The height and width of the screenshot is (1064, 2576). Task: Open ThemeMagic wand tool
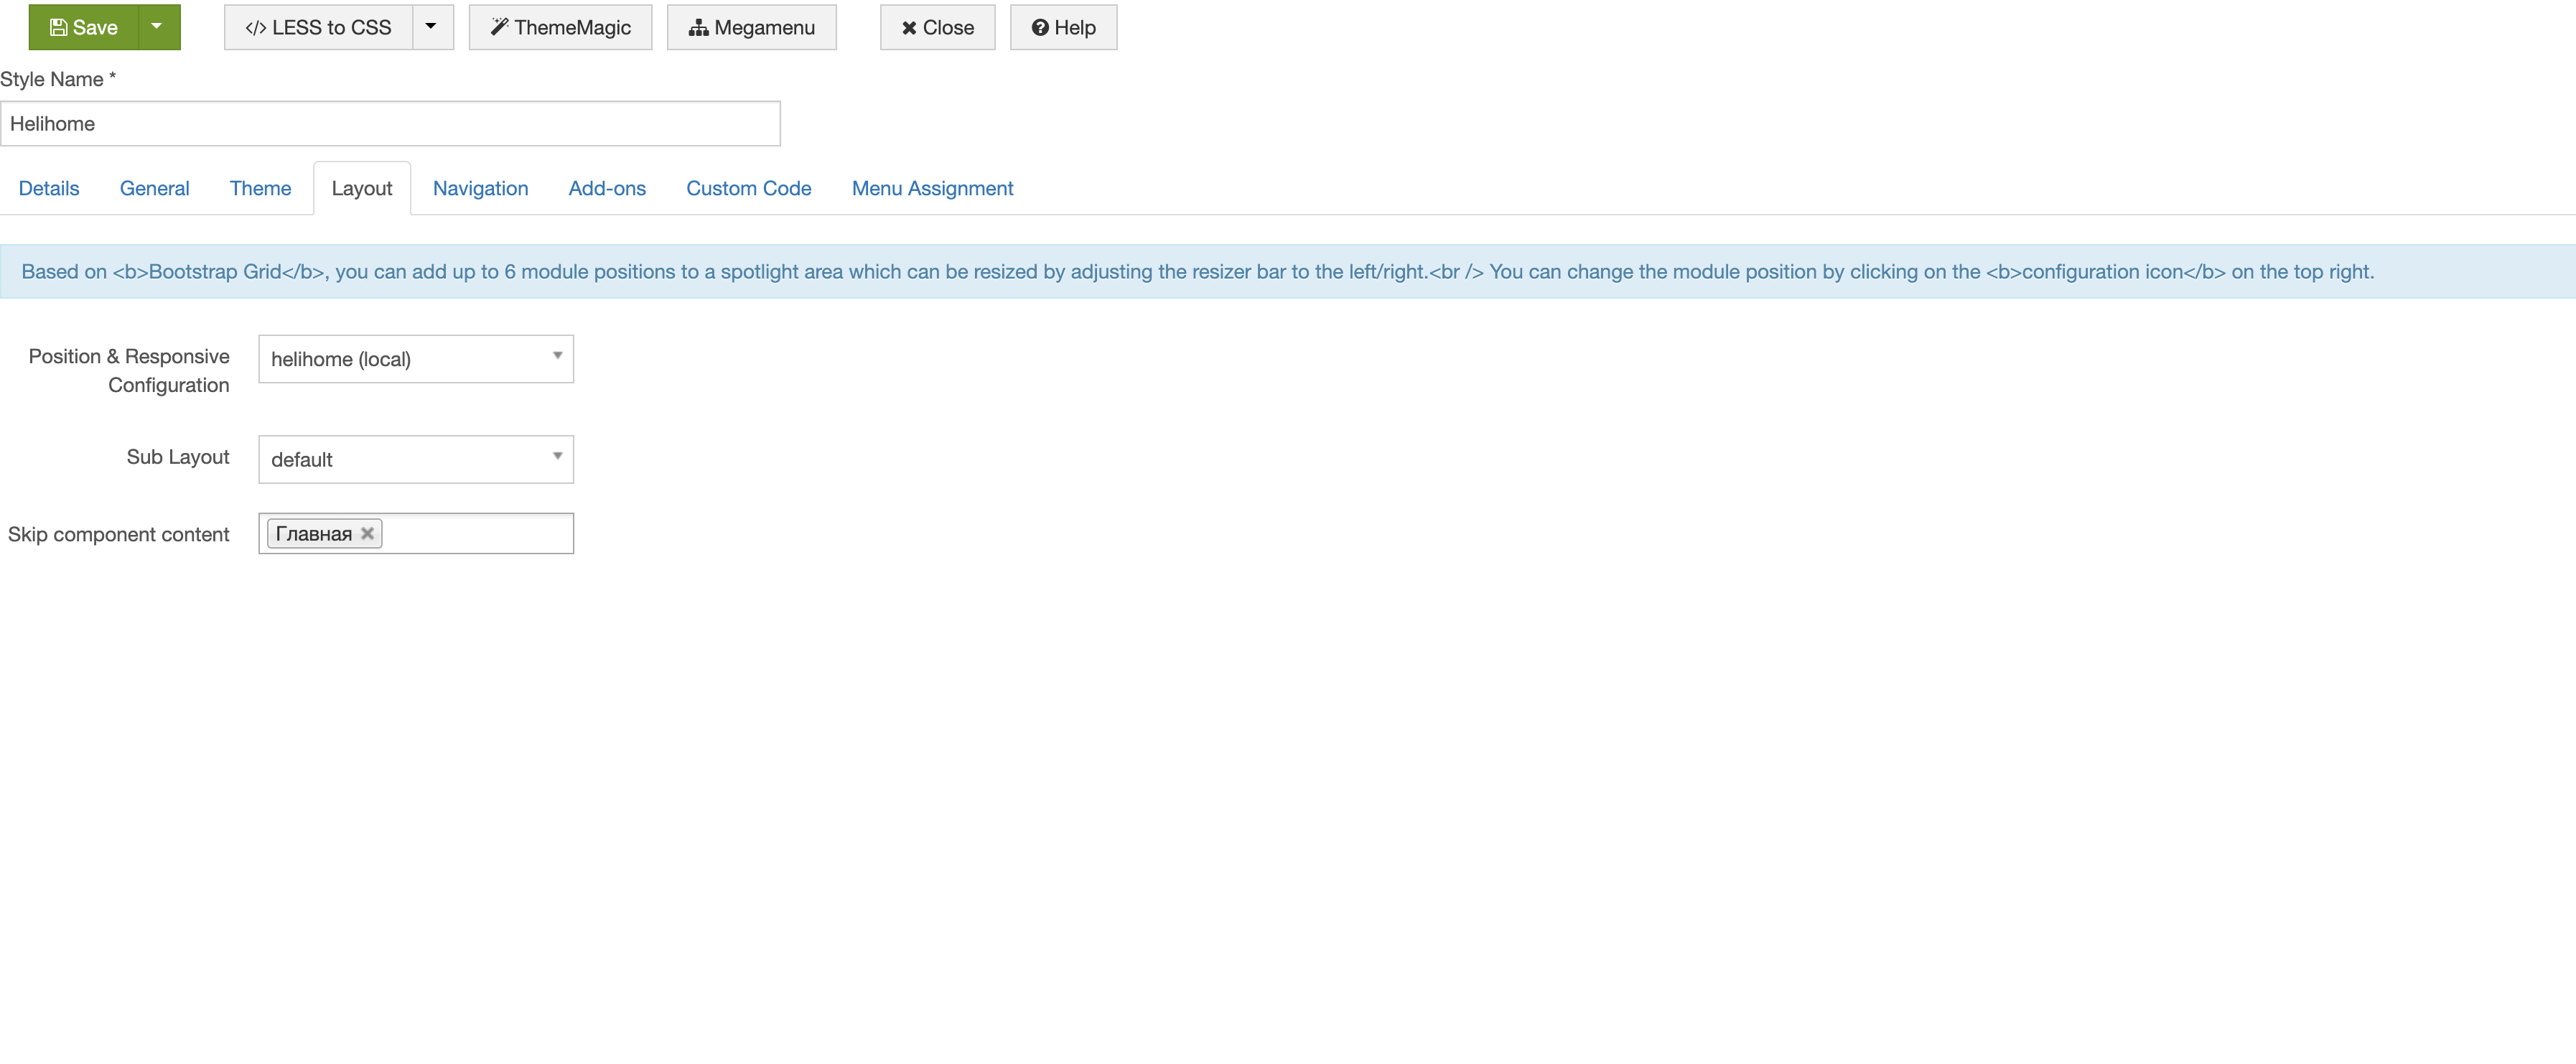tap(560, 27)
